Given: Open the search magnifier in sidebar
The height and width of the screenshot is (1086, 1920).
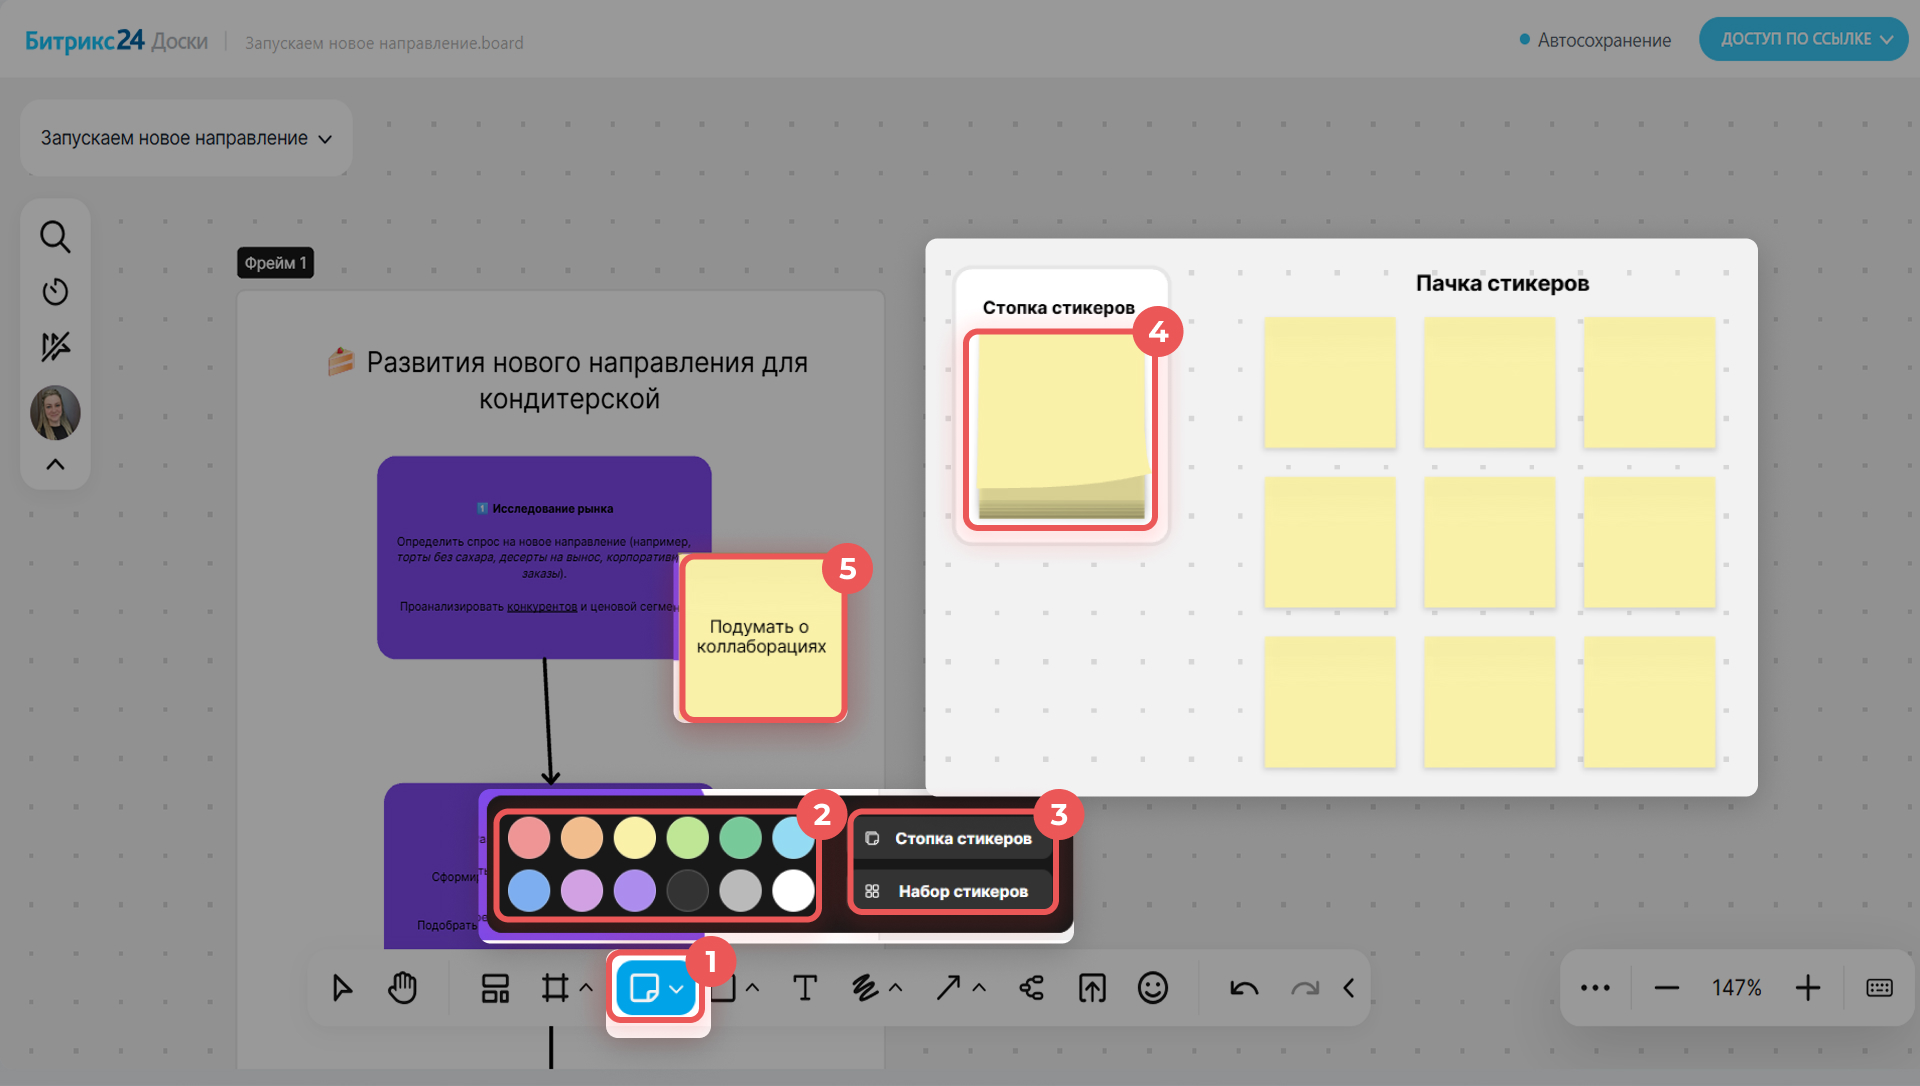Looking at the screenshot, I should pos(55,237).
